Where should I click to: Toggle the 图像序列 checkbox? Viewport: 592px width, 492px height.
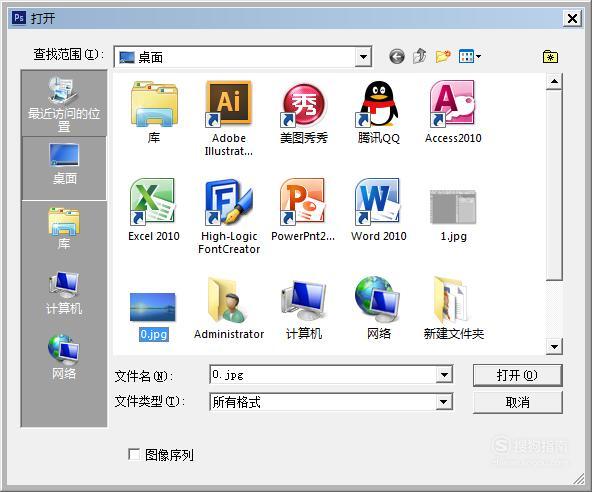pyautogui.click(x=134, y=454)
